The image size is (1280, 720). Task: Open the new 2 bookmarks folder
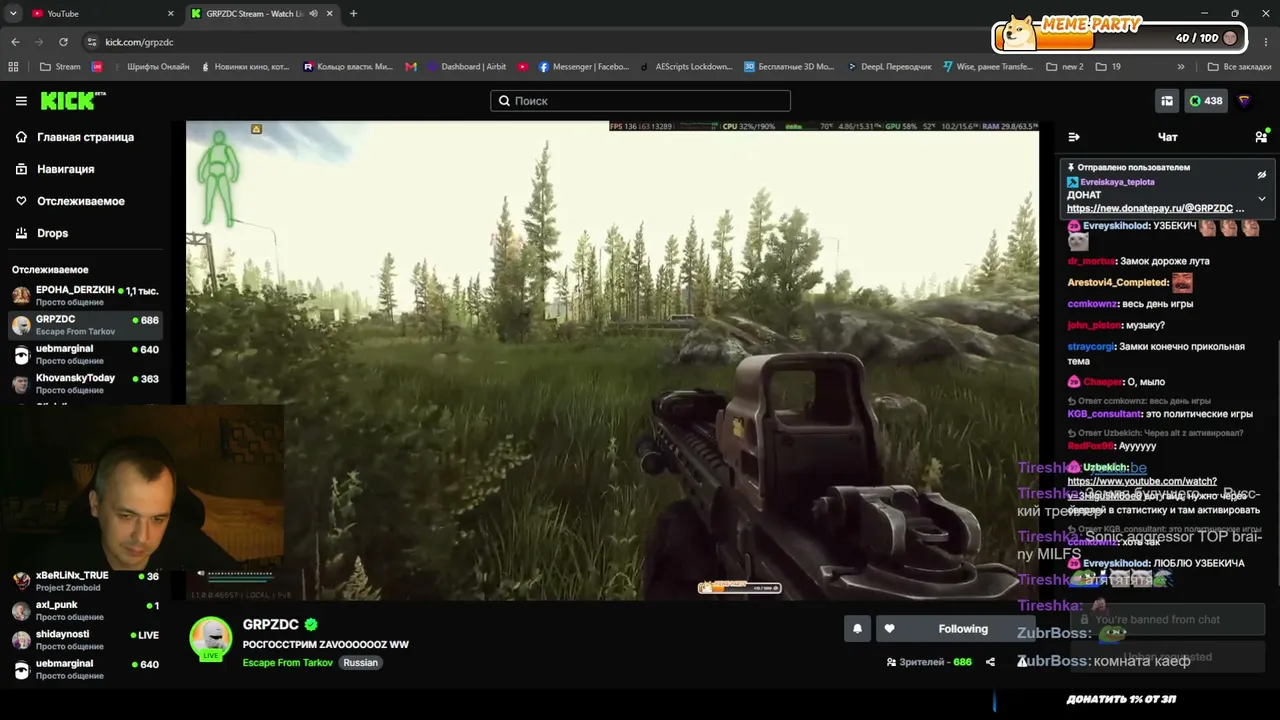[1065, 67]
